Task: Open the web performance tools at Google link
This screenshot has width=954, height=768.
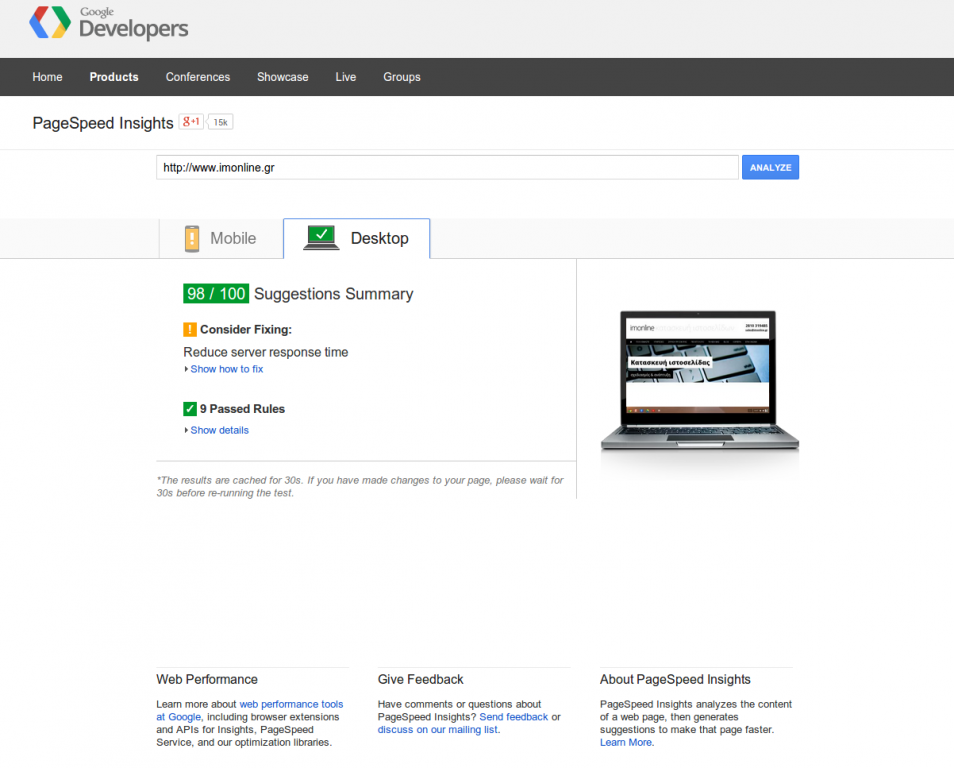Action: pyautogui.click(x=249, y=710)
